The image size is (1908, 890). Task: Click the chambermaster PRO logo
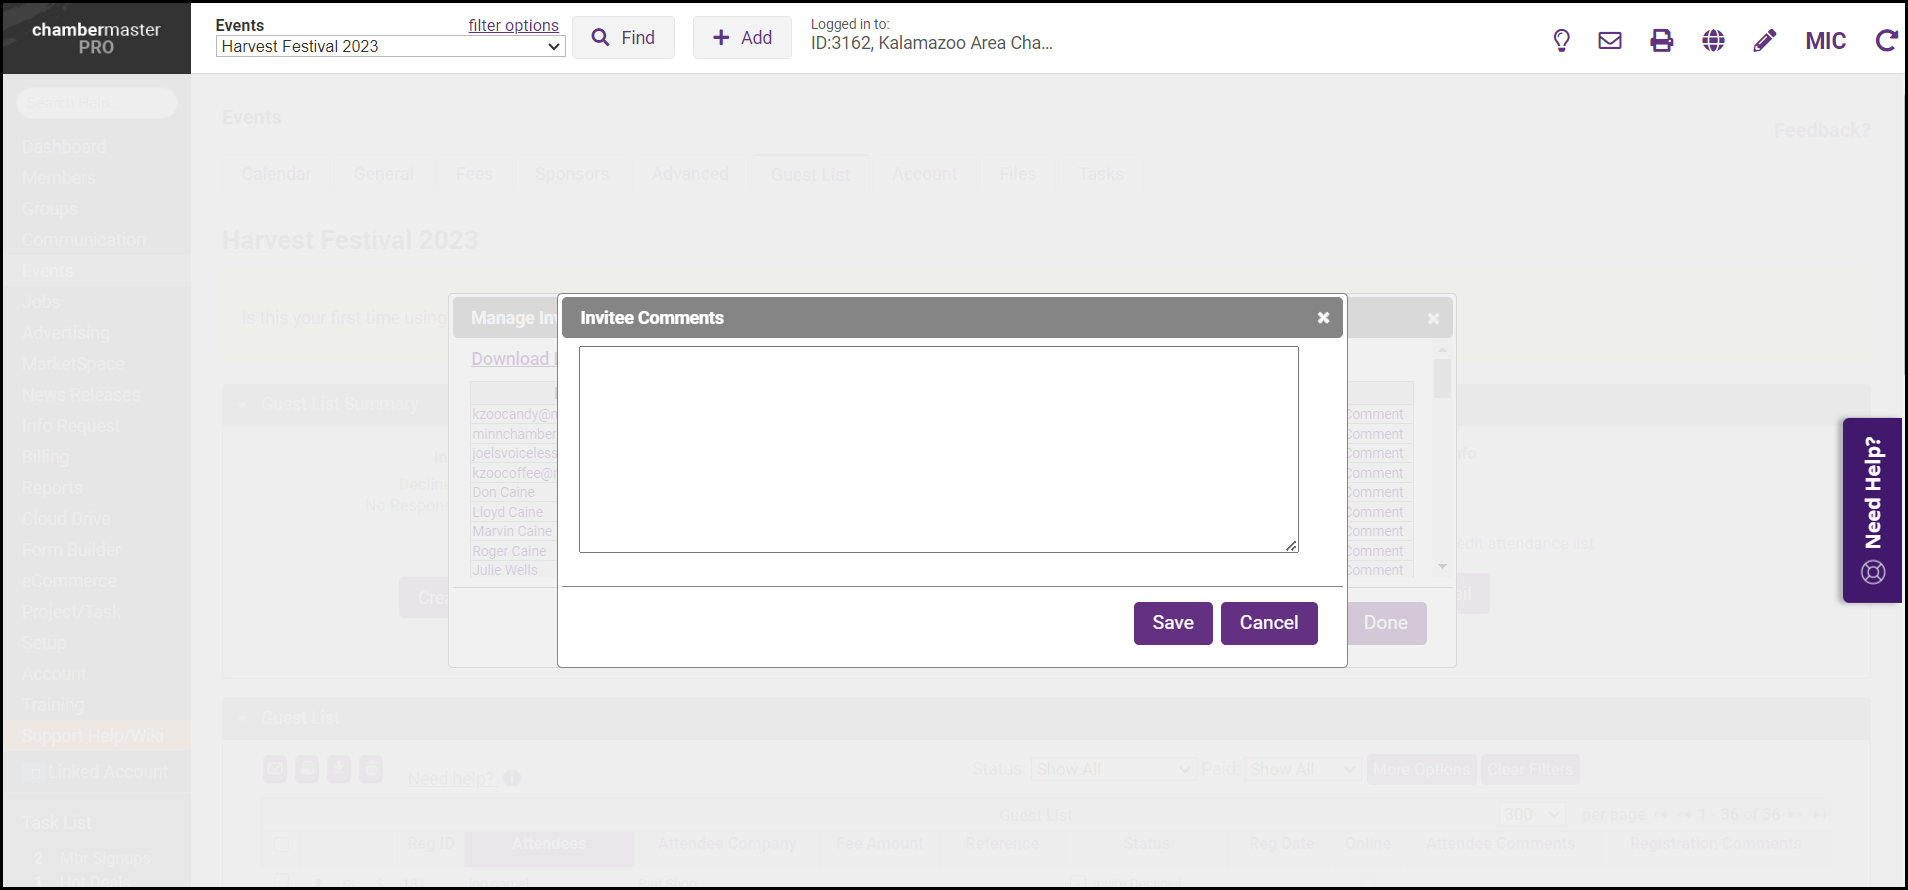click(96, 38)
